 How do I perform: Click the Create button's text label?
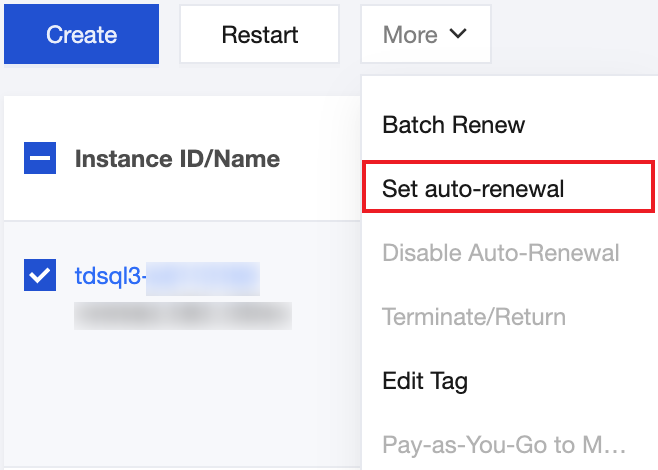[x=81, y=34]
